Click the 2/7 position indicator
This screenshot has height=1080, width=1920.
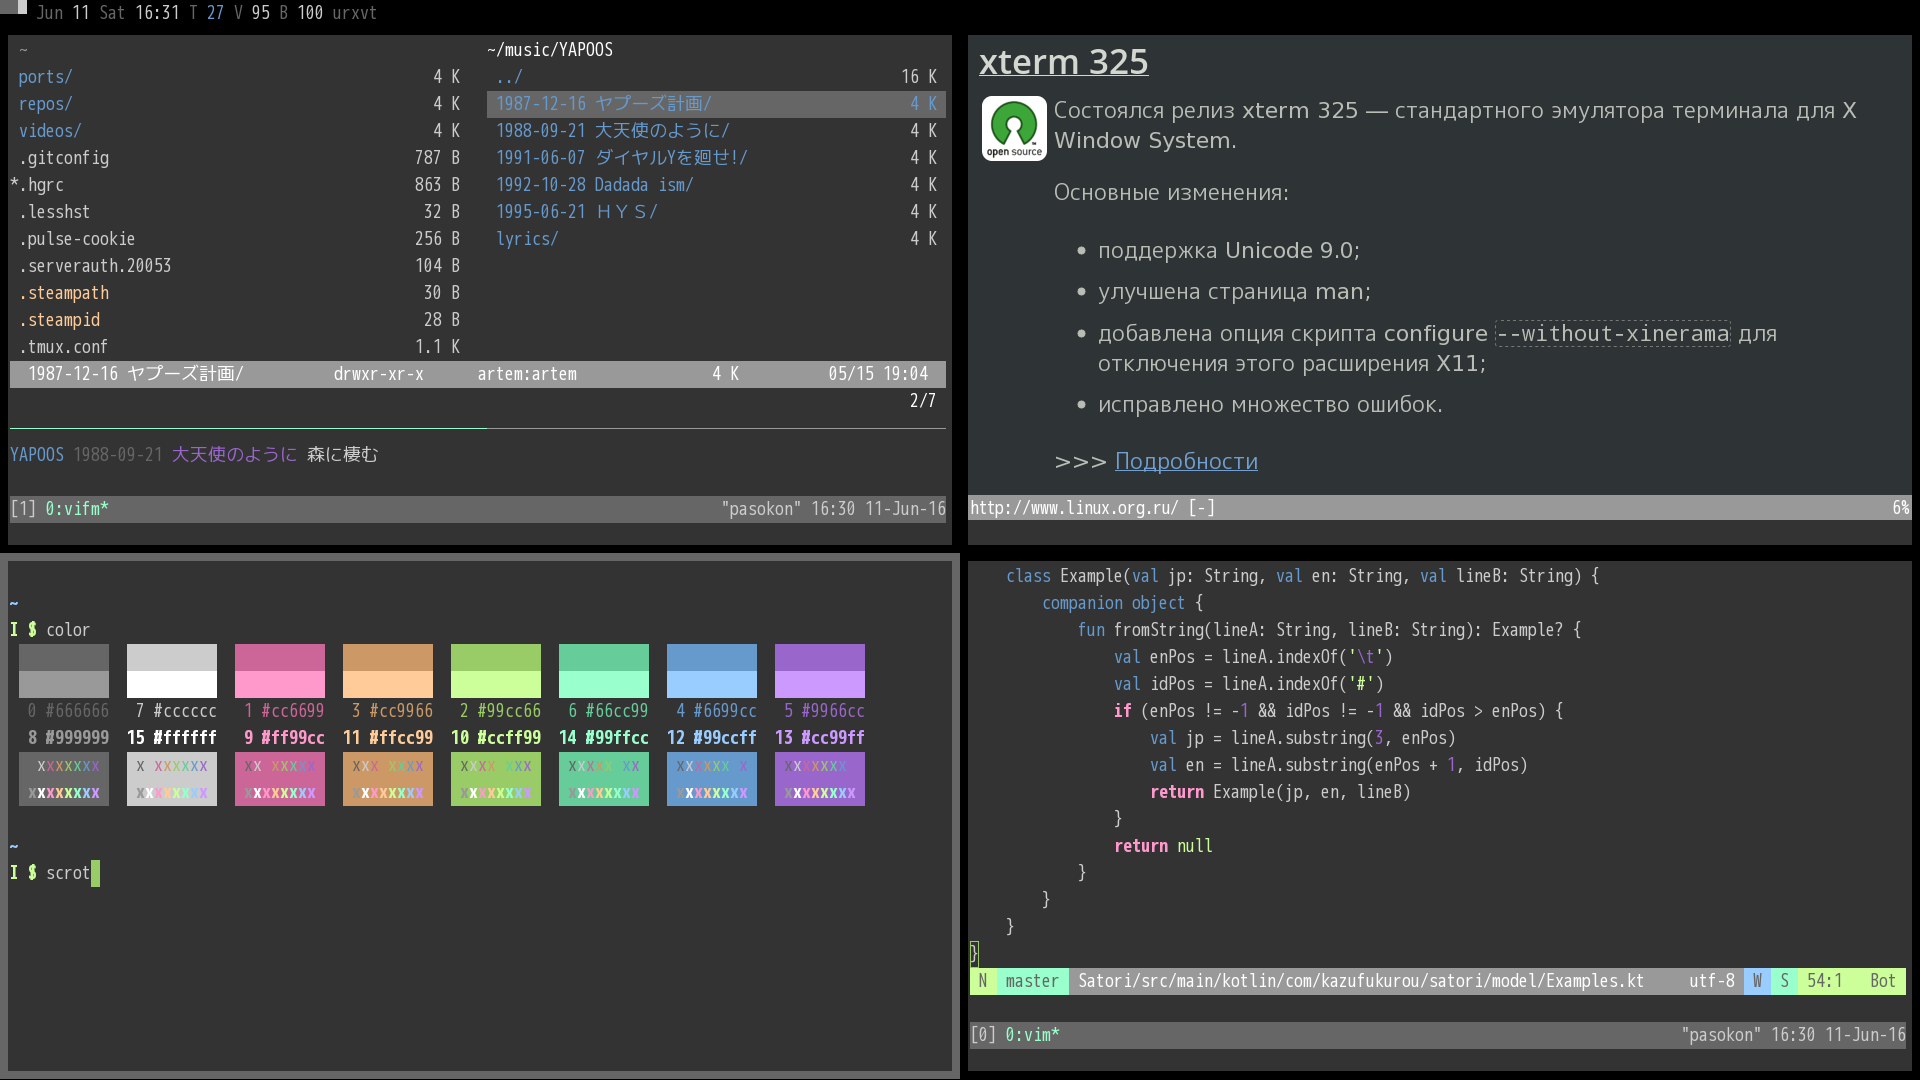[x=922, y=401]
